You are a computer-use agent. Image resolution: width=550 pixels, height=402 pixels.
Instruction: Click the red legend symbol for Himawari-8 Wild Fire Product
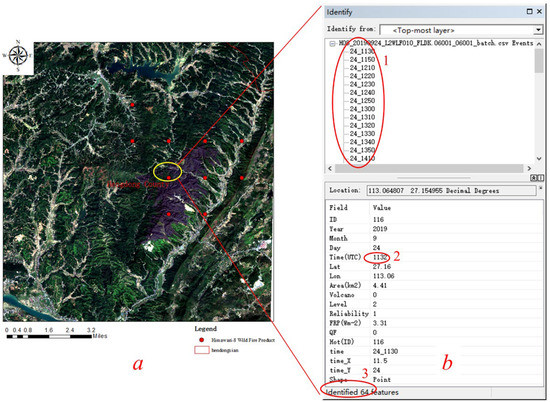[x=201, y=340]
